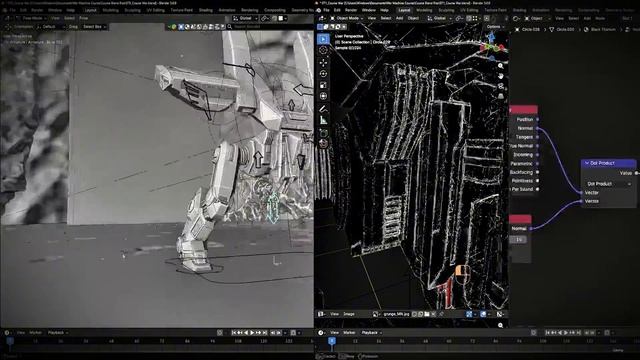Screen dimensions: 640x360
Task: Open the Pose Mode dropdown in left viewport
Action: 31,18
